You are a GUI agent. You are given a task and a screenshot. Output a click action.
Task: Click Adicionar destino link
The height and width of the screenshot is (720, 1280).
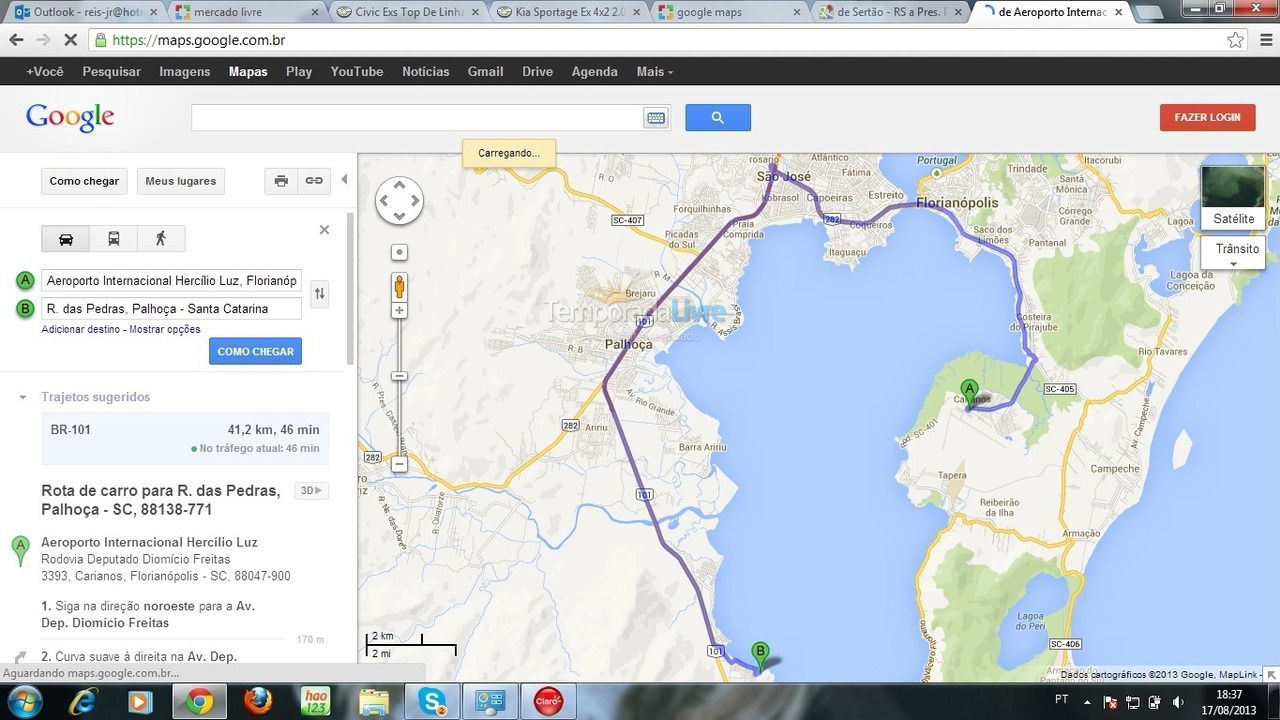[x=81, y=329]
